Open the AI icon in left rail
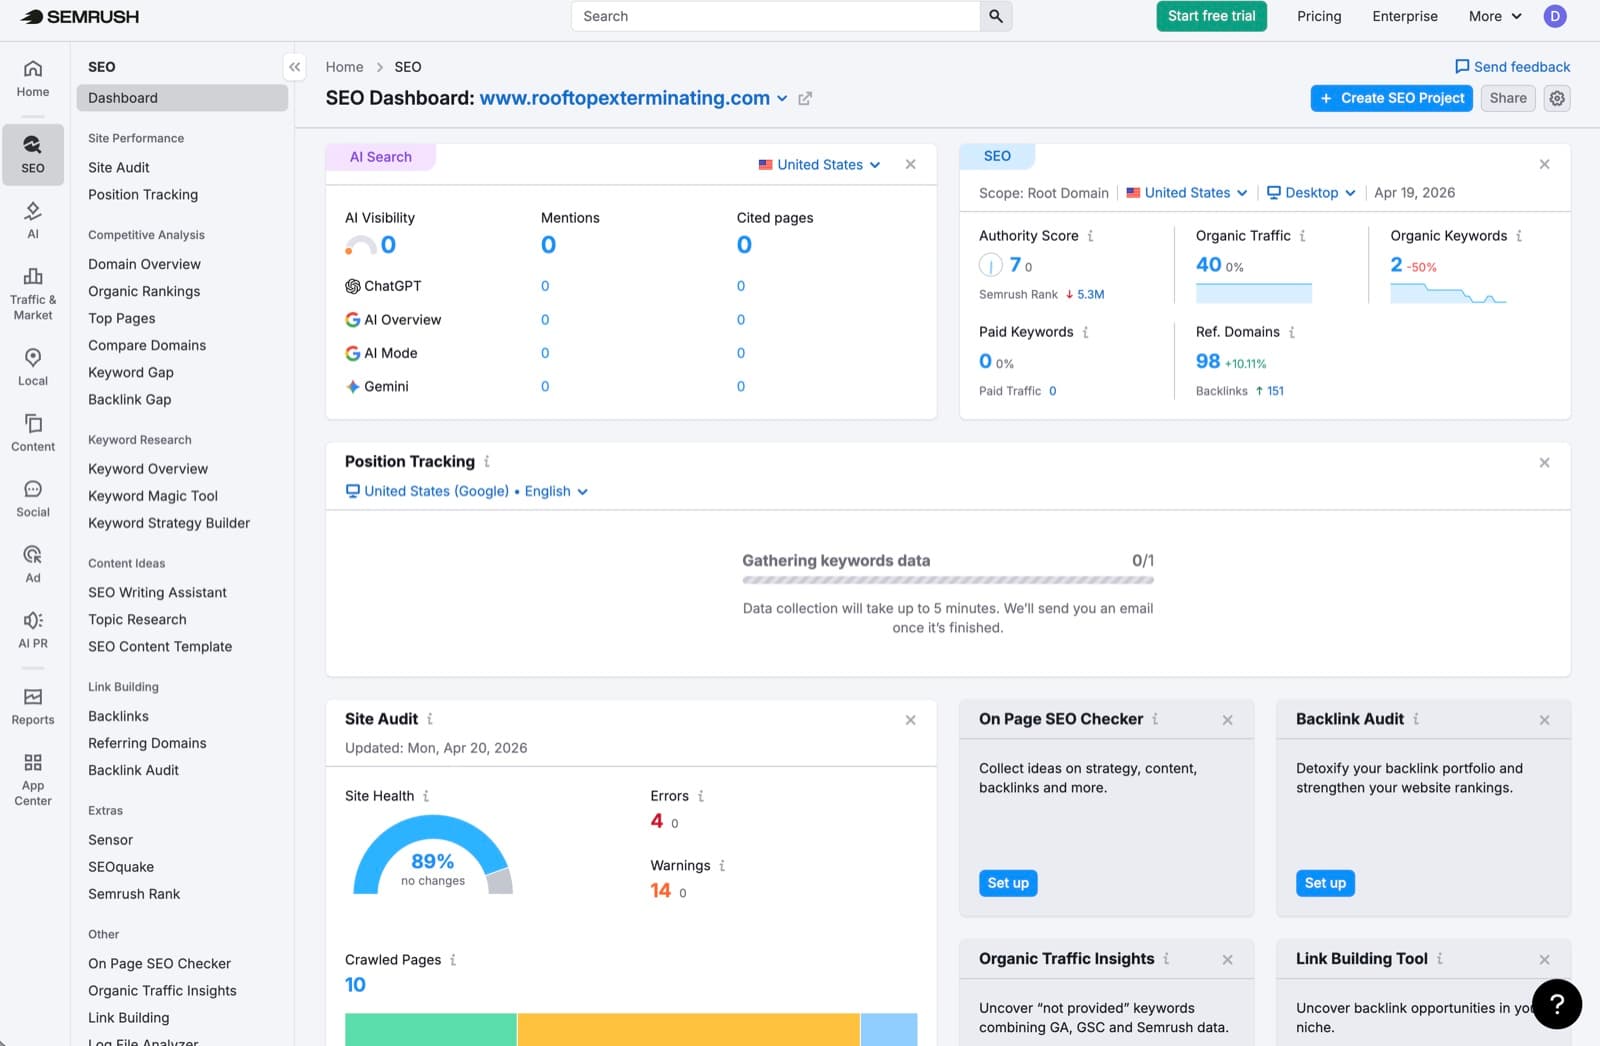Viewport: 1600px width, 1046px height. [33, 220]
